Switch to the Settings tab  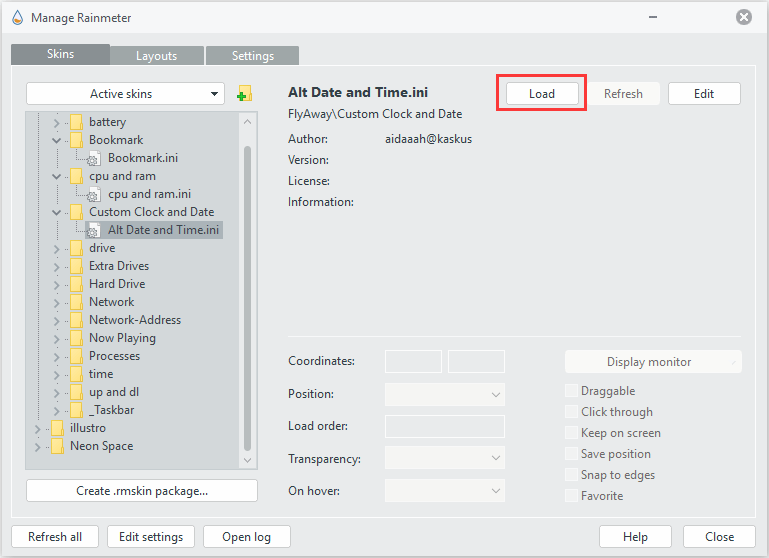[253, 56]
